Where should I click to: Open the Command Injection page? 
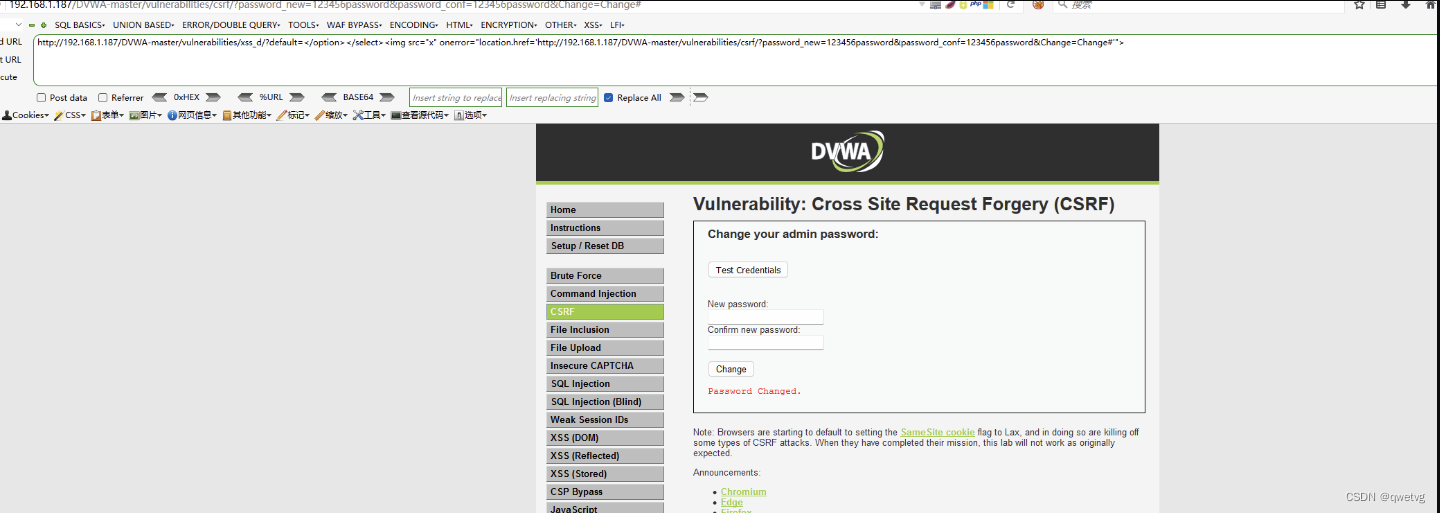[605, 294]
